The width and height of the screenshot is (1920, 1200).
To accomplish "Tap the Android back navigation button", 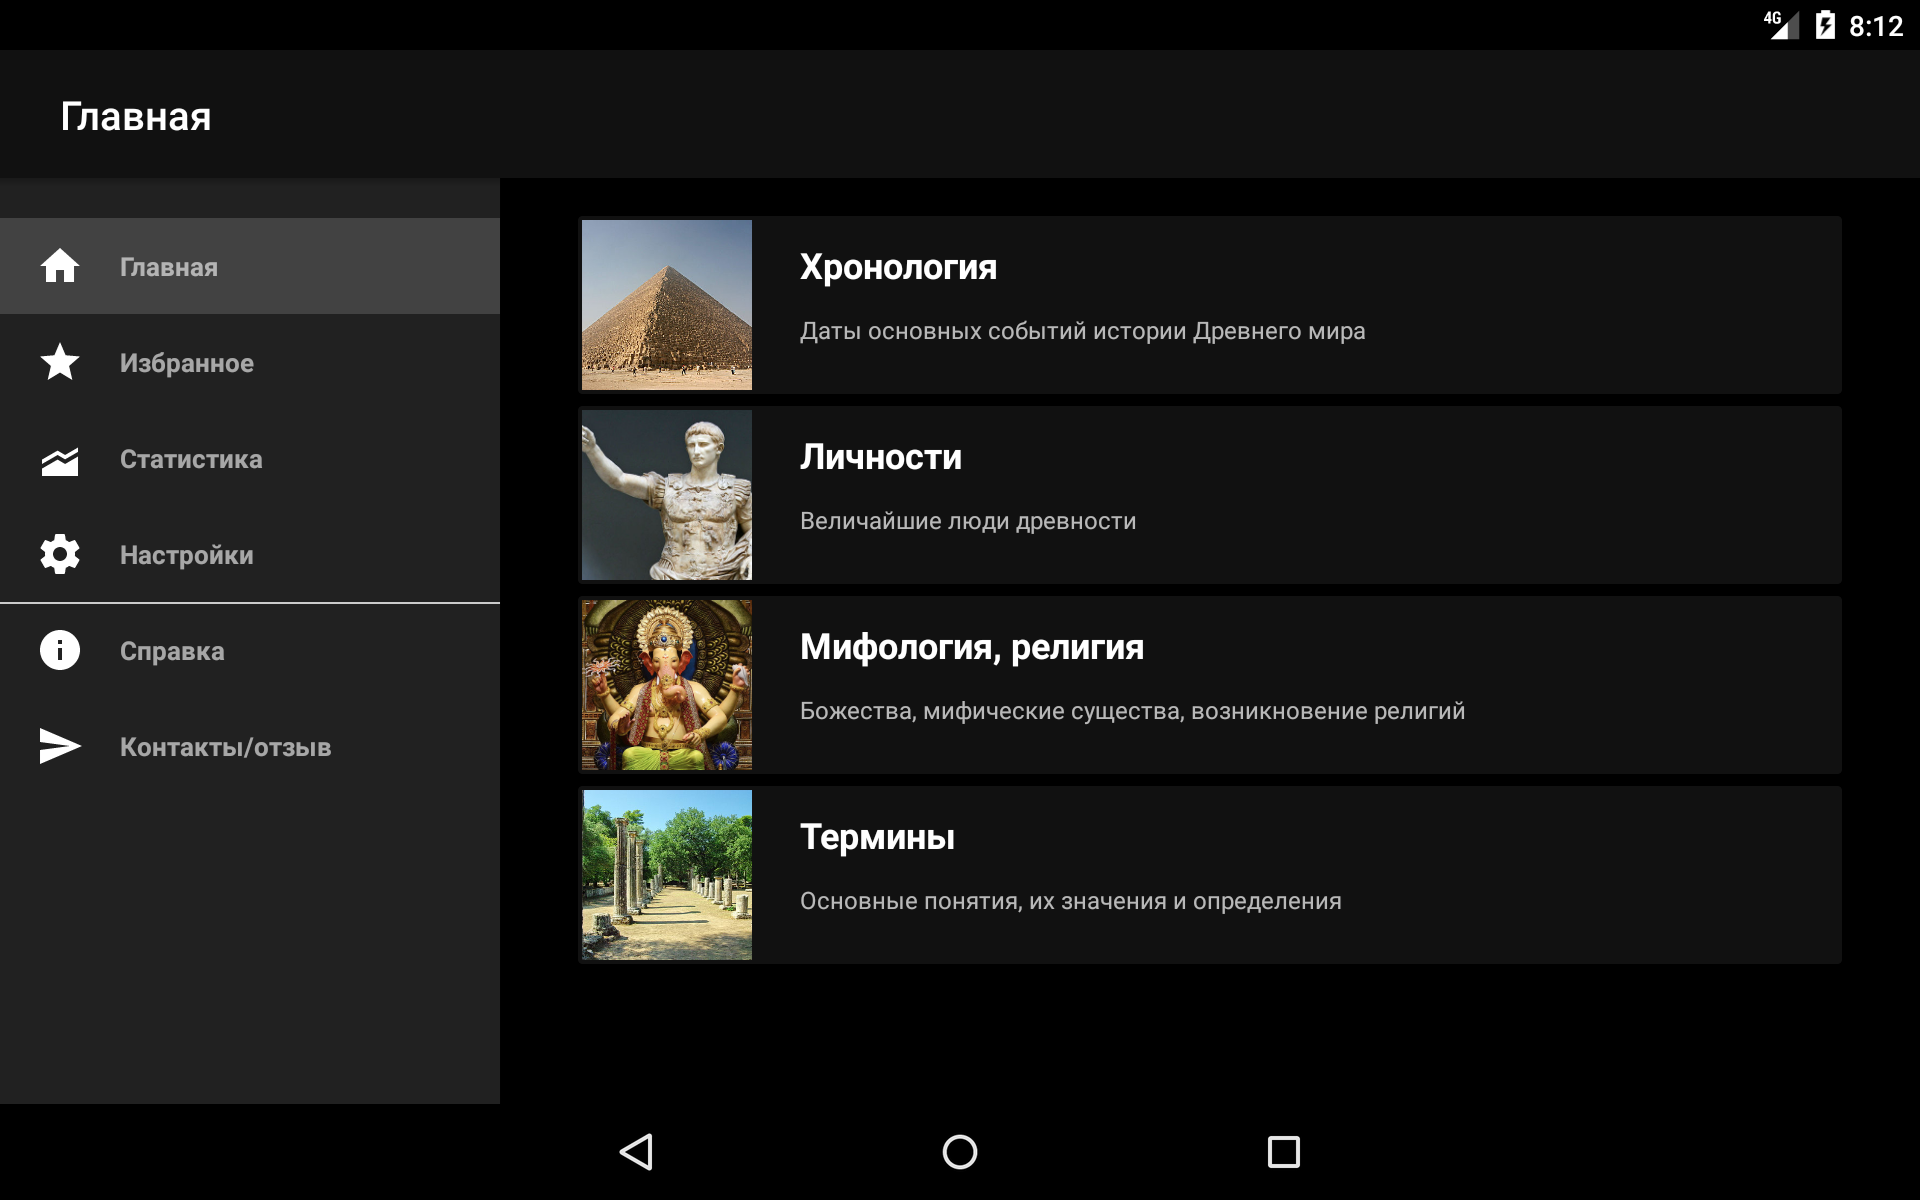I will [x=637, y=1152].
